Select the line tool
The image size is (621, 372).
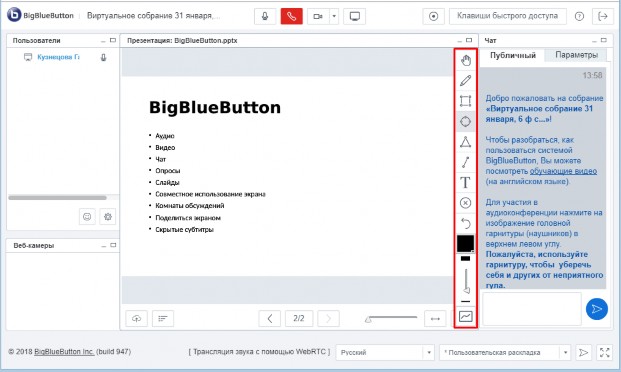tap(466, 162)
